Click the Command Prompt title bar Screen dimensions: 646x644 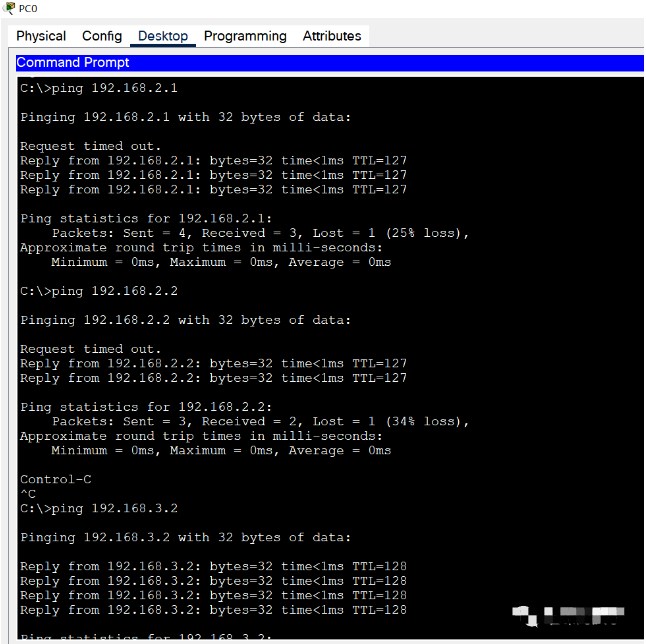[330, 63]
